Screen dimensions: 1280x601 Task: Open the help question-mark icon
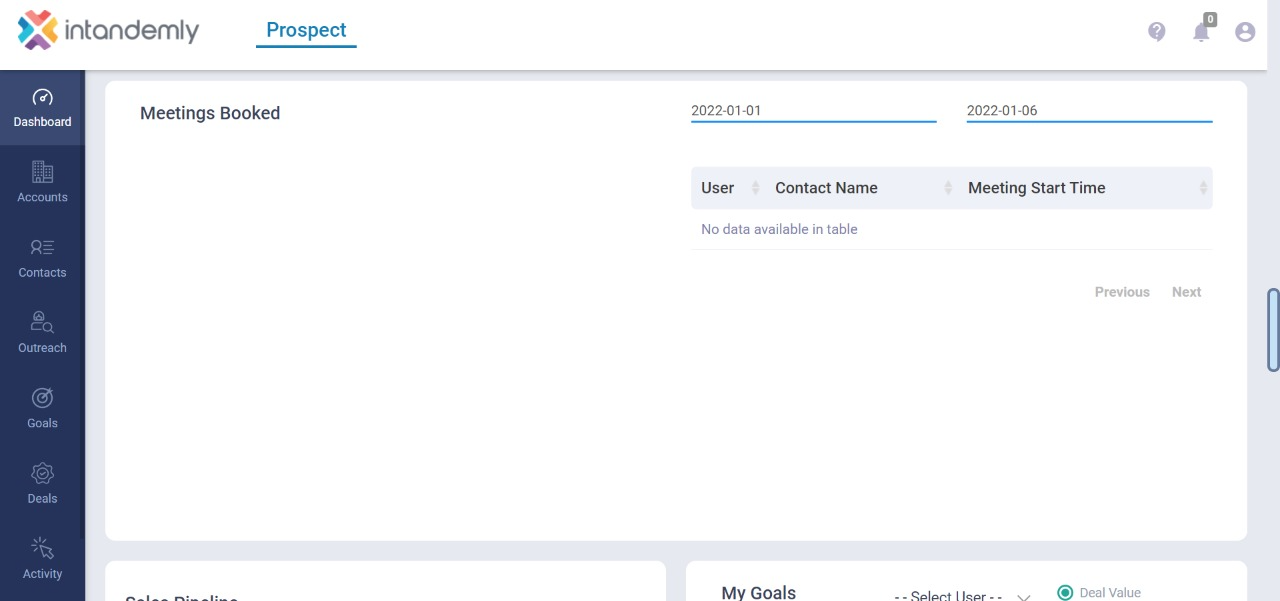point(1157,31)
